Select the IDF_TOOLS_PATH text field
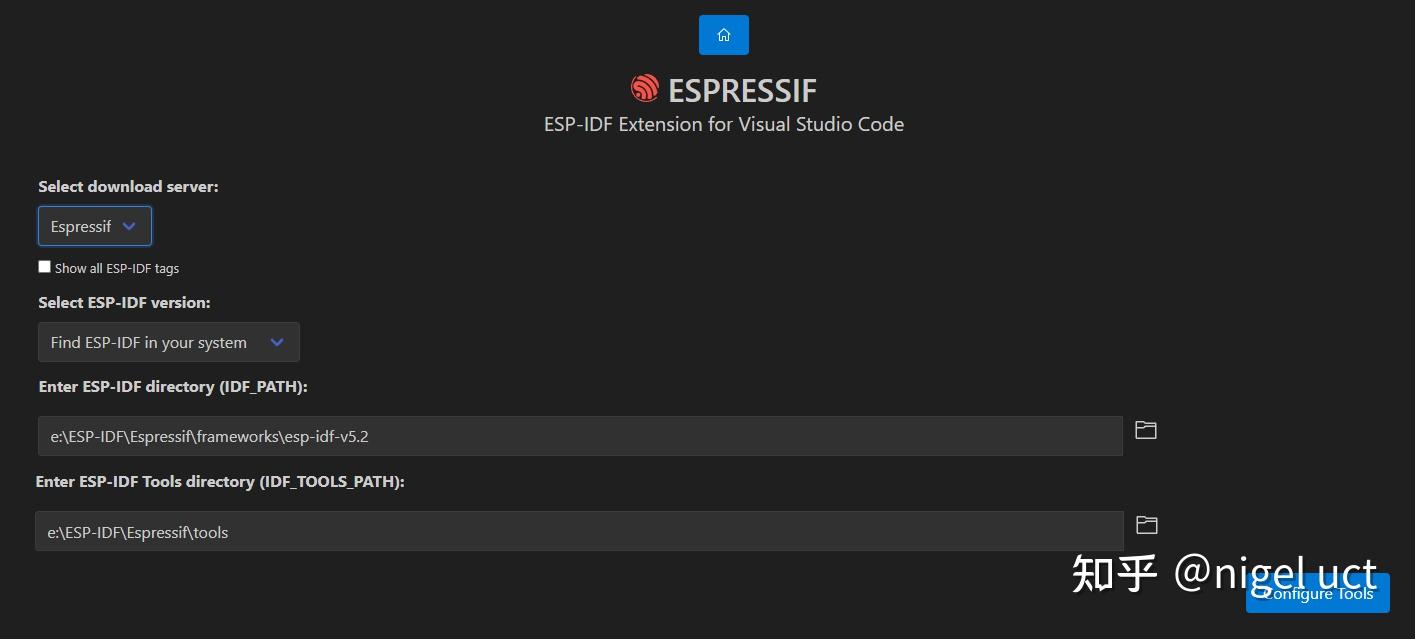The image size is (1415, 639). click(580, 531)
